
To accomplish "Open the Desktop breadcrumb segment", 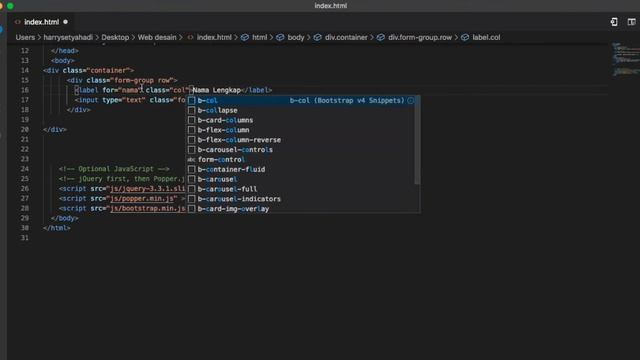I will click(115, 37).
